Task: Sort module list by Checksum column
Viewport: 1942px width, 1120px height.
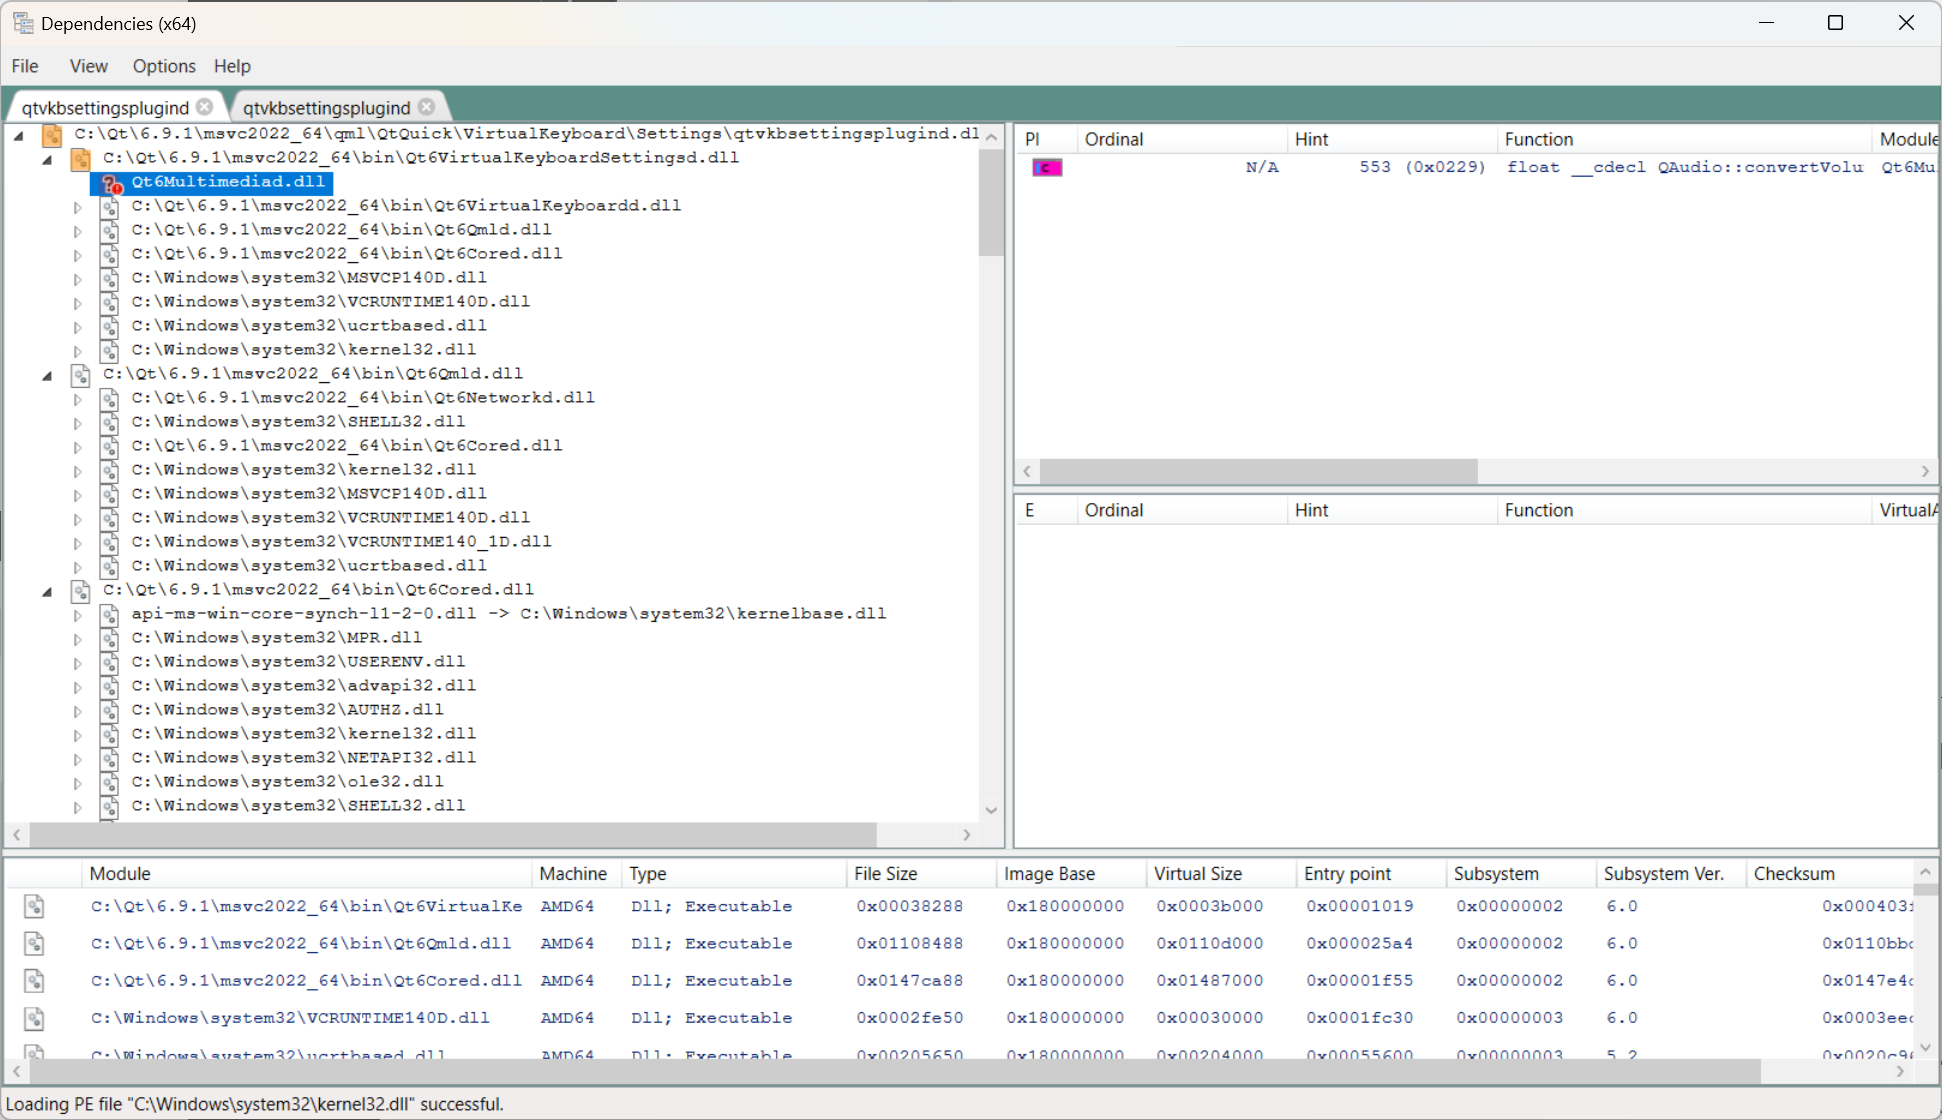Action: 1830,873
